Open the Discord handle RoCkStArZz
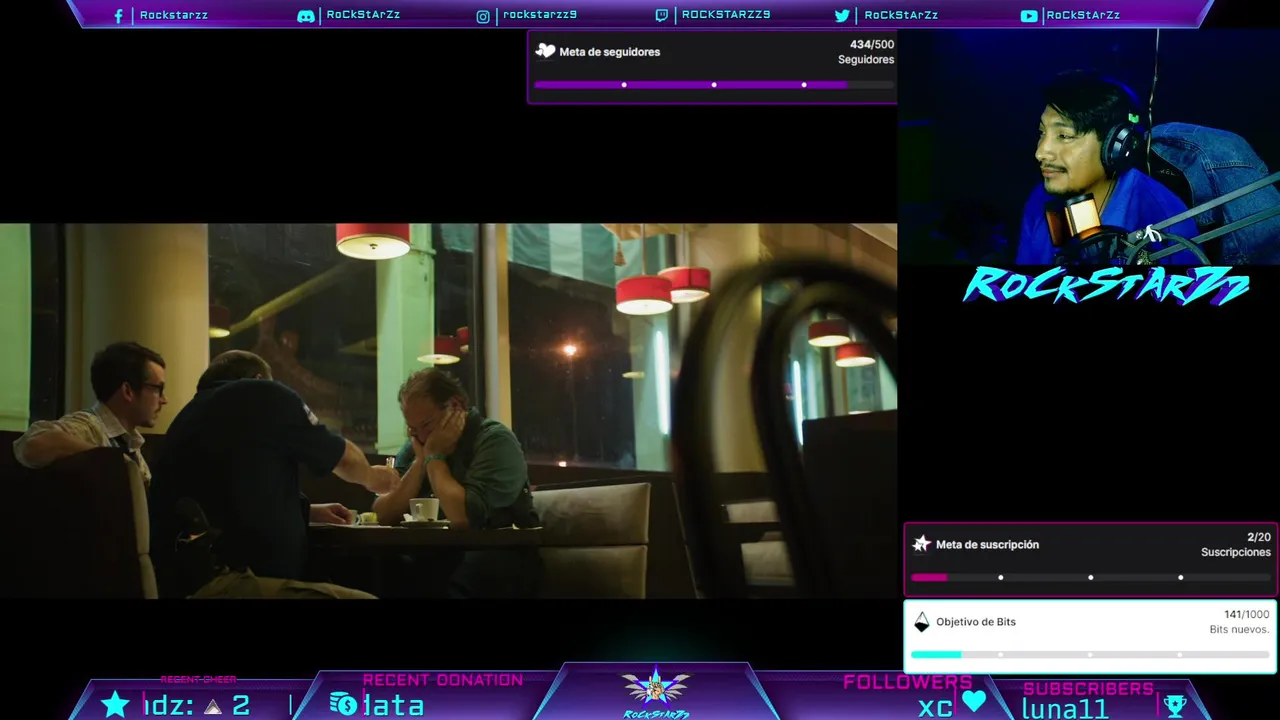1280x720 pixels. coord(363,15)
